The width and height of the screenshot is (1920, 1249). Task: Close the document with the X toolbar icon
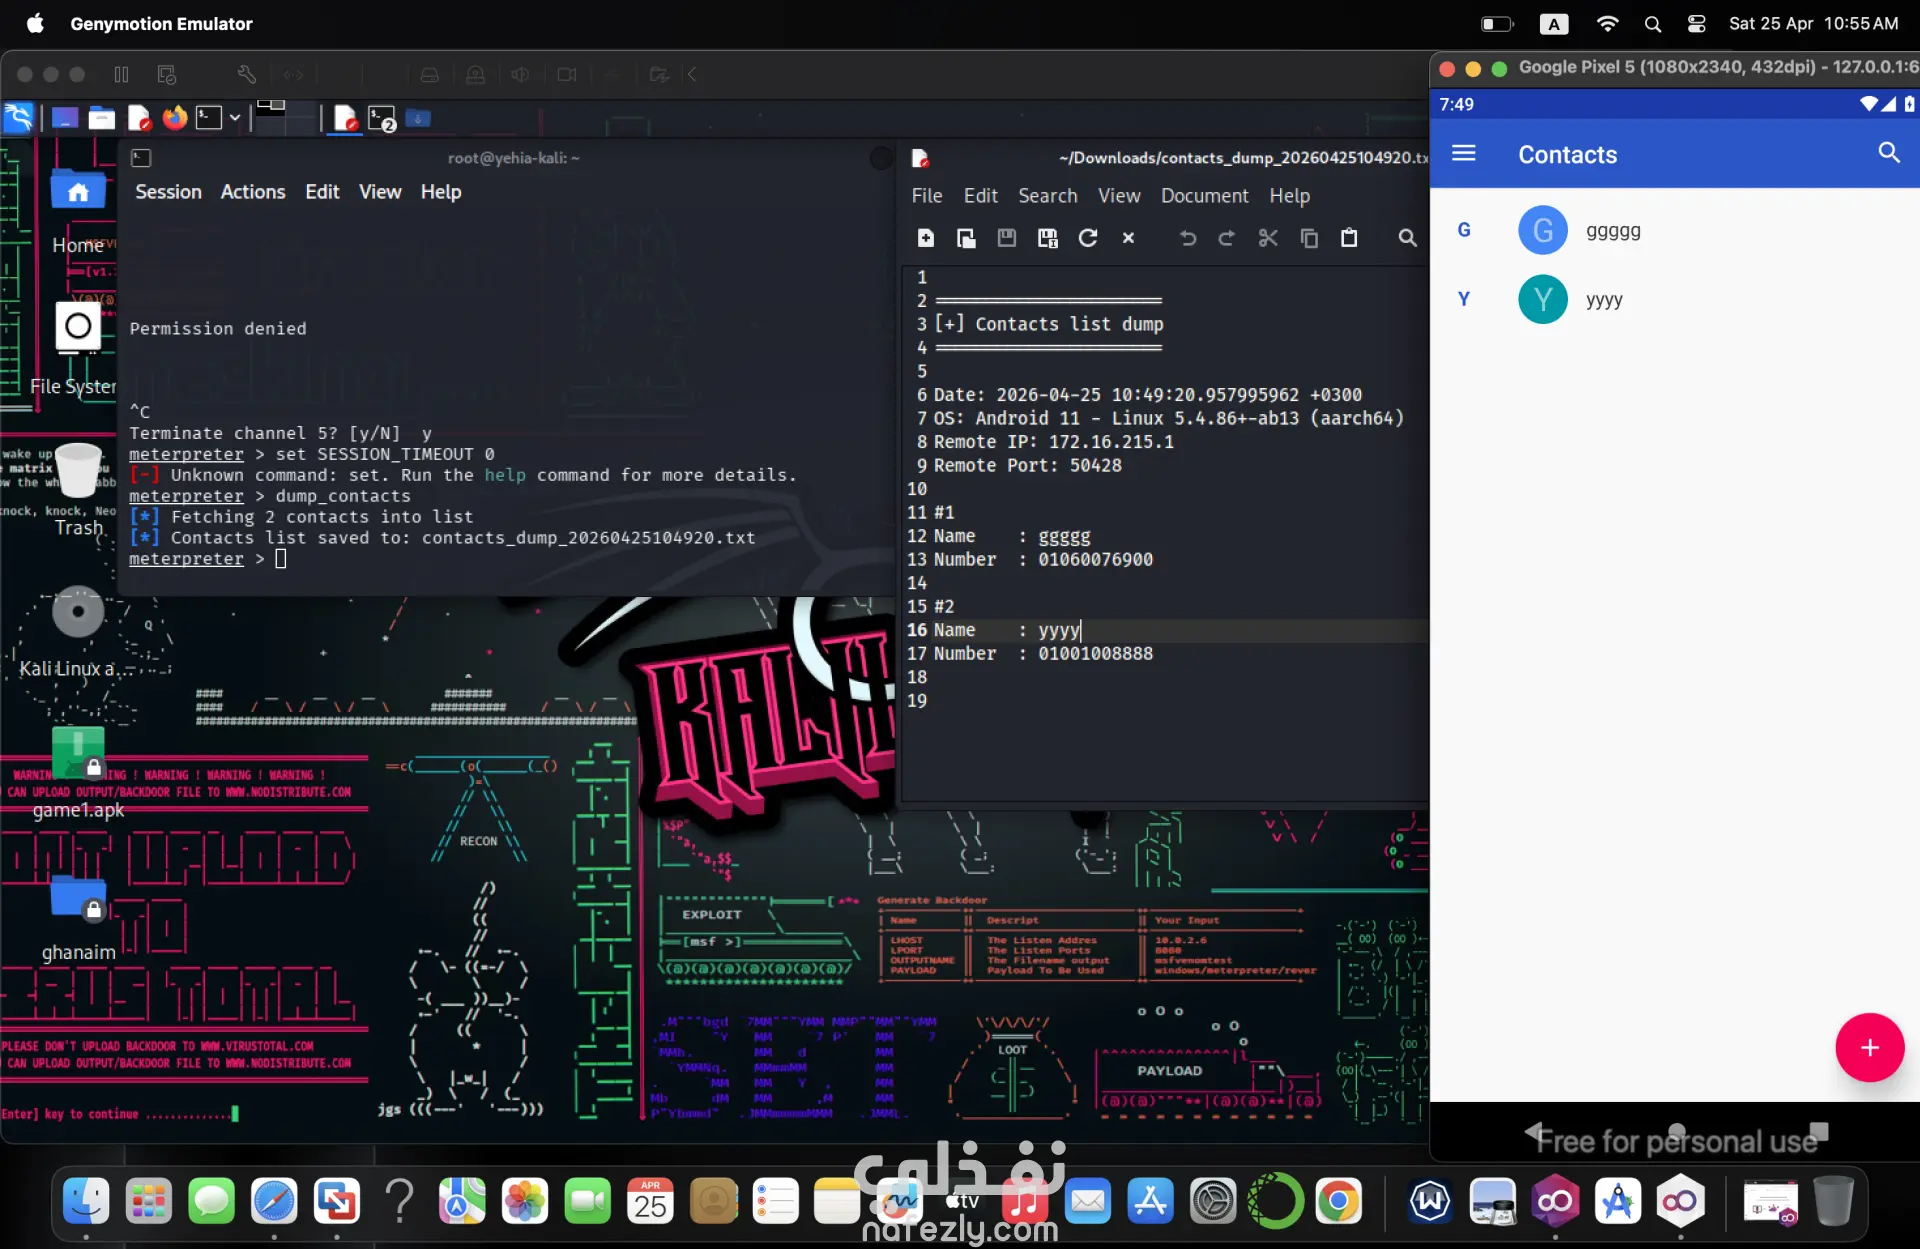tap(1128, 238)
